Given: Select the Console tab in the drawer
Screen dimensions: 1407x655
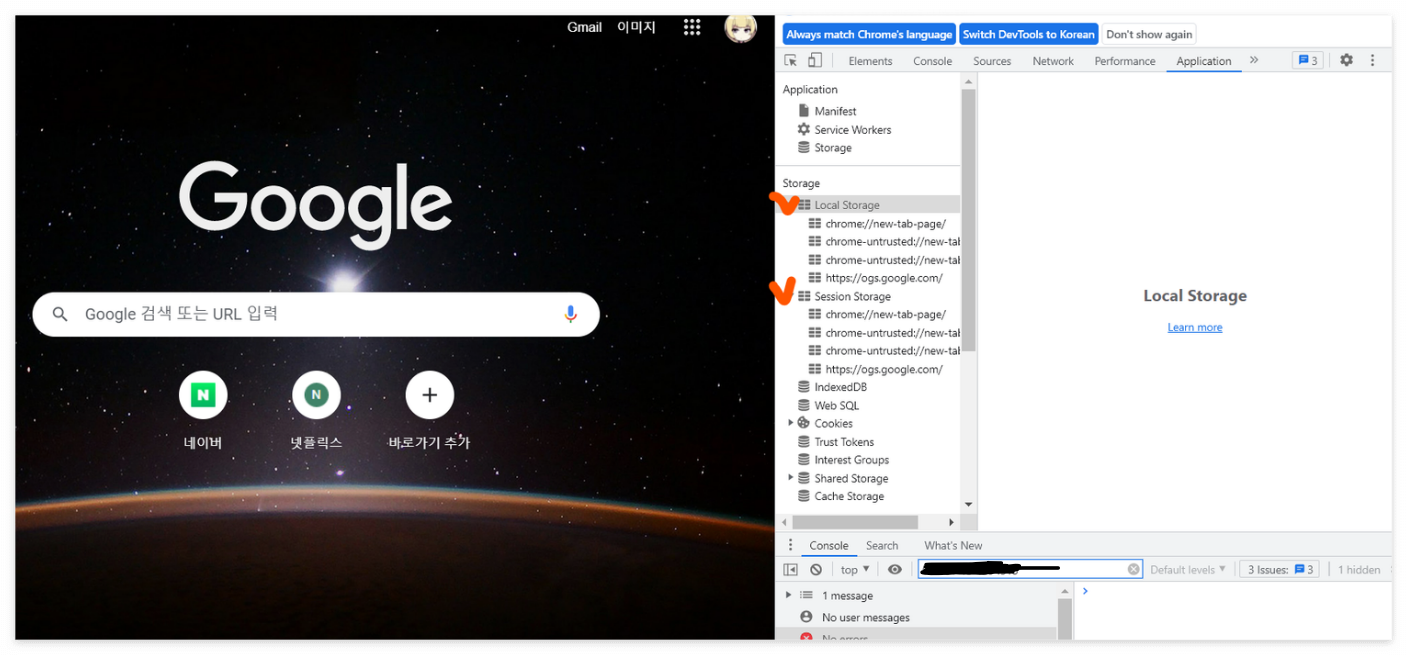Looking at the screenshot, I should point(829,545).
